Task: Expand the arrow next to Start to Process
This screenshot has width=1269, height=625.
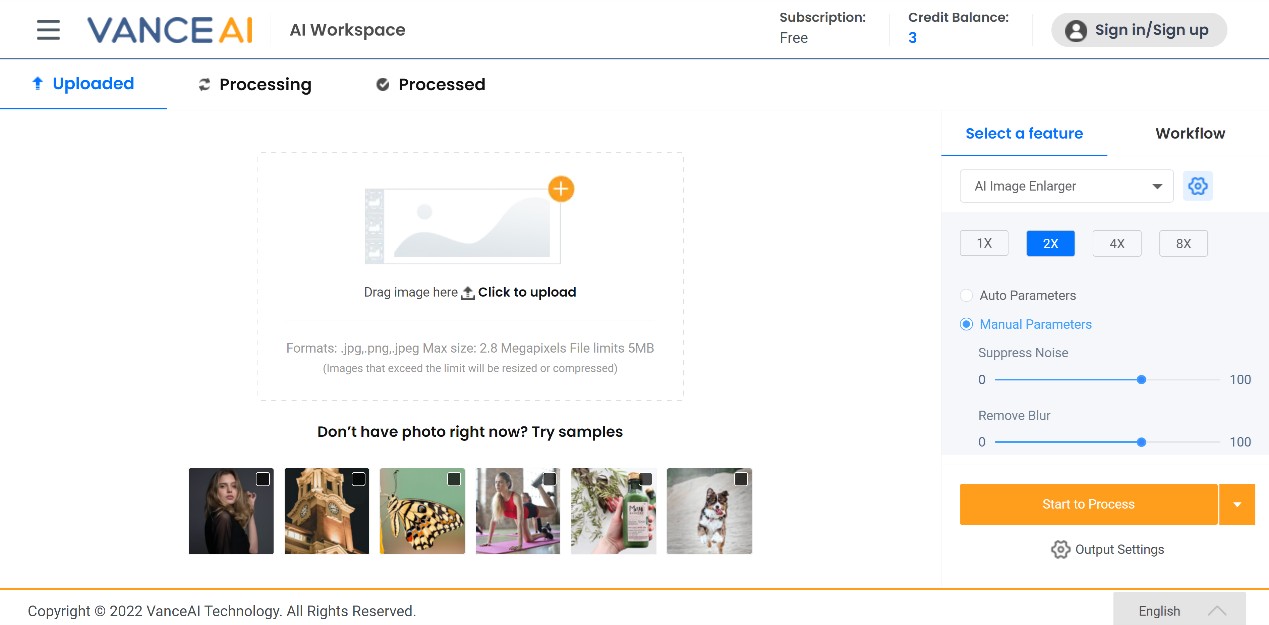Action: coord(1237,504)
